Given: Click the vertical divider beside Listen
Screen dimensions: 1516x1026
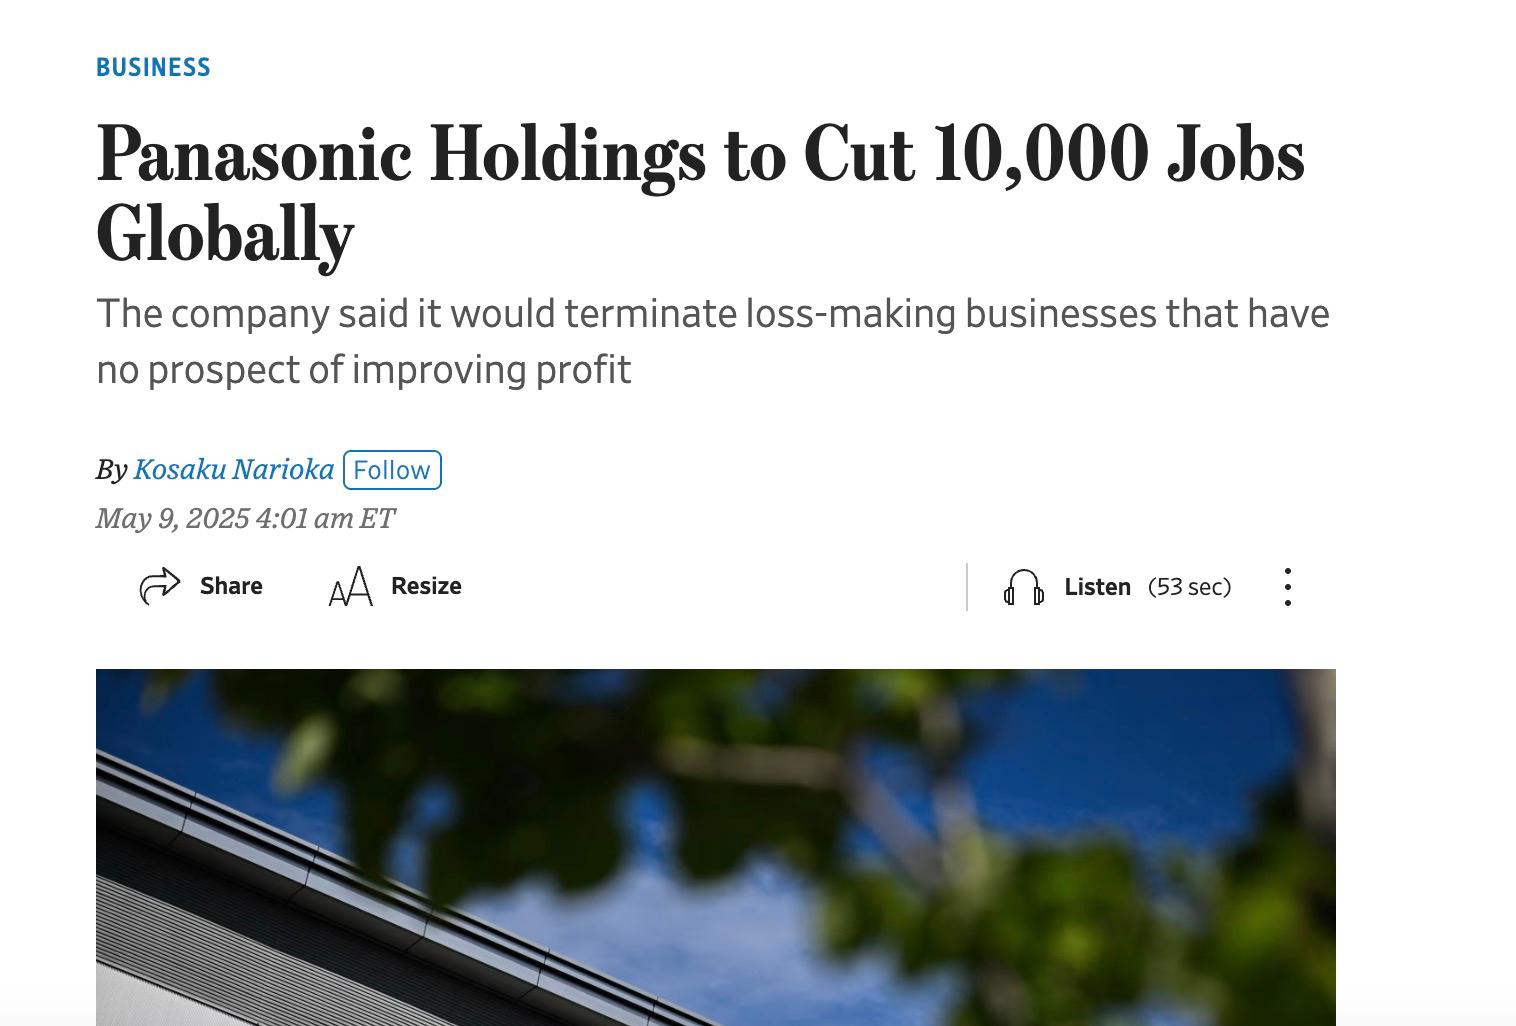Looking at the screenshot, I should pos(967,587).
